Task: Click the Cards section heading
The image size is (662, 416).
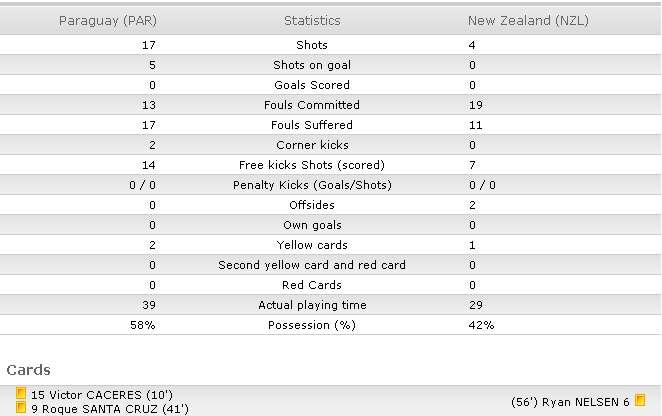Action: (x=28, y=370)
